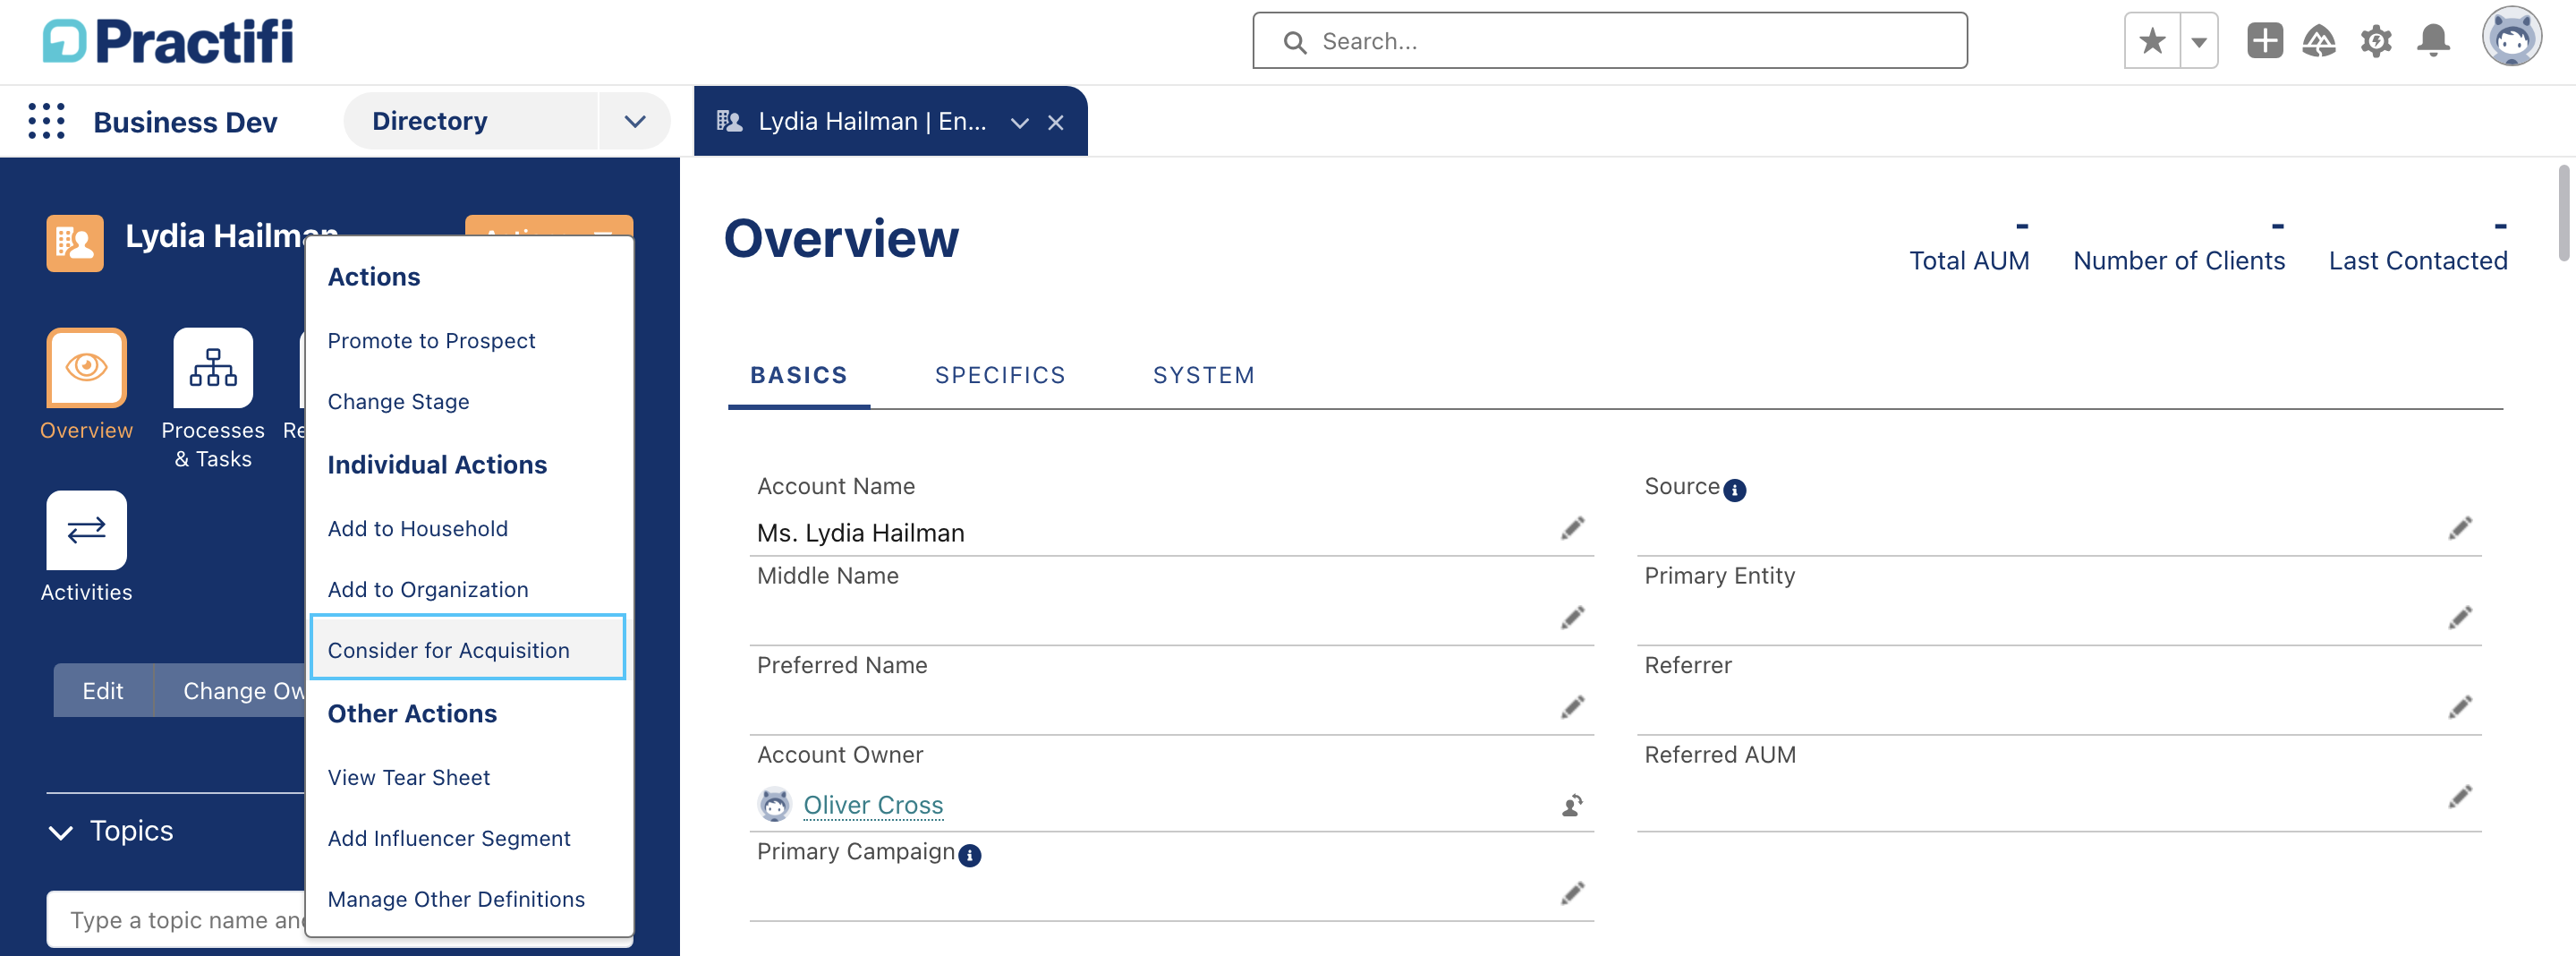
Task: Click the Edit button
Action: click(103, 690)
